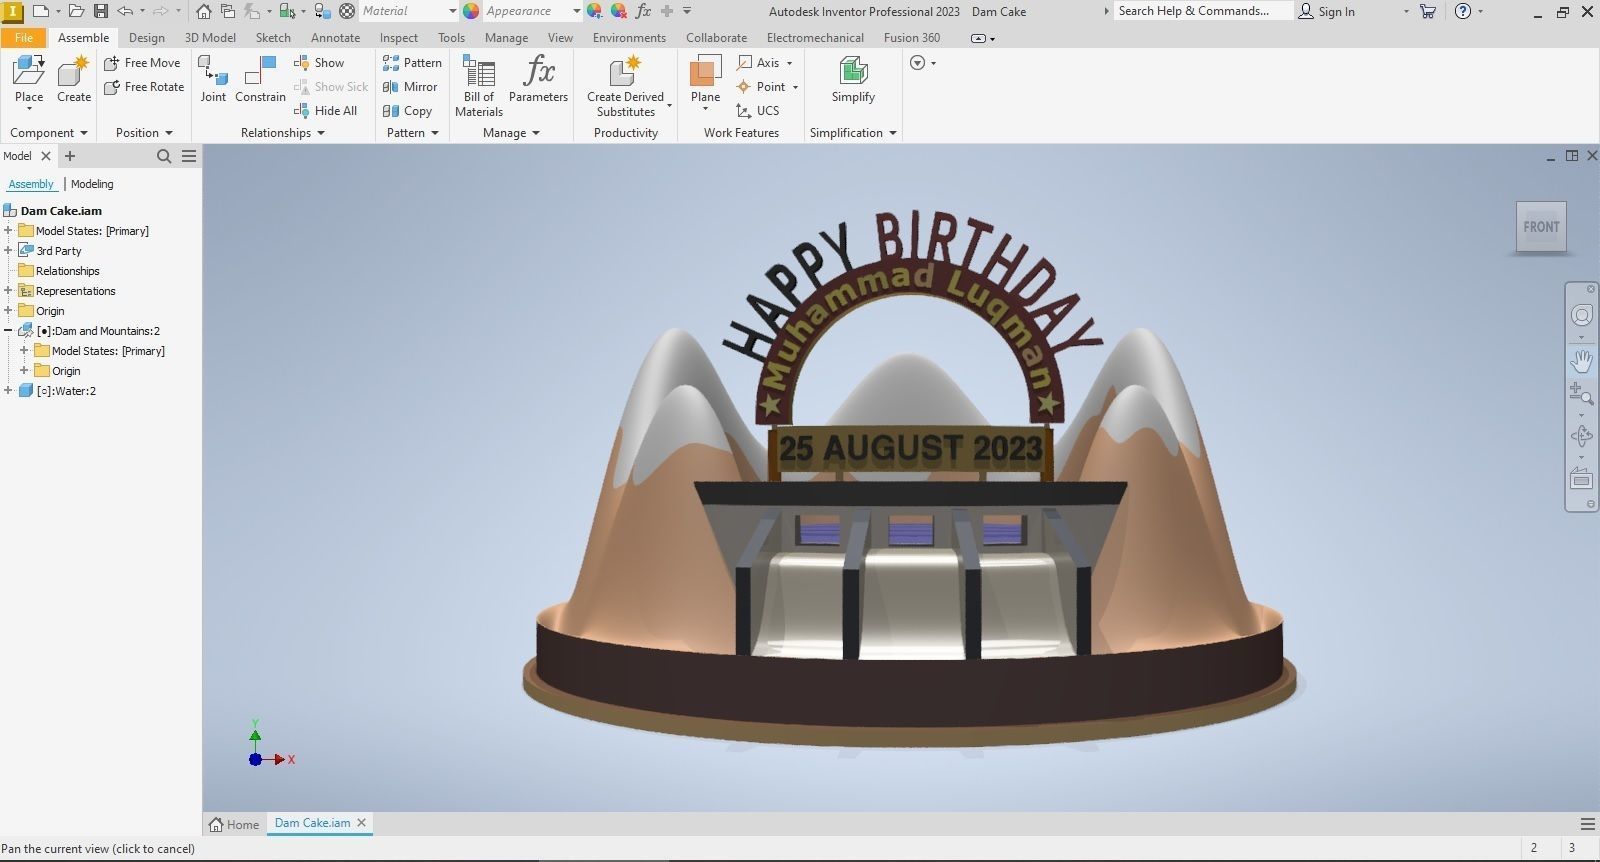This screenshot has width=1600, height=862.
Task: Select the Free Move tool
Action: pyautogui.click(x=142, y=62)
